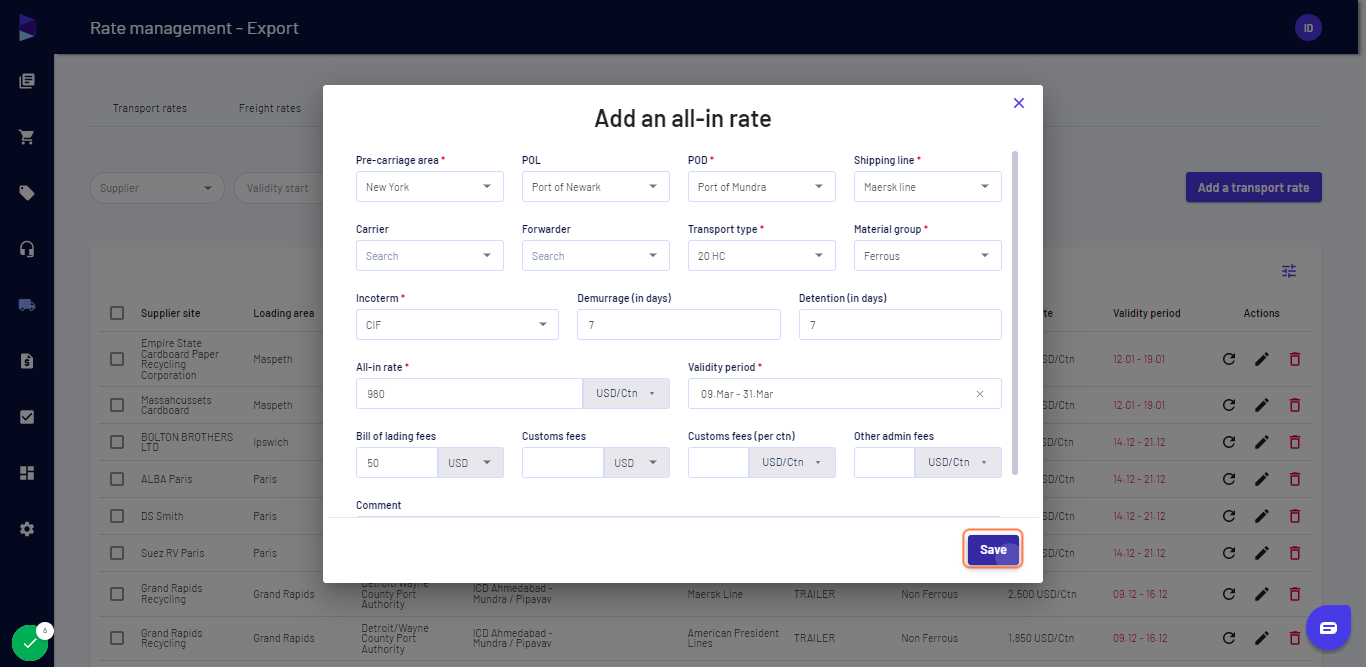Click the Detention (in days) field
The image size is (1366, 667).
point(900,325)
